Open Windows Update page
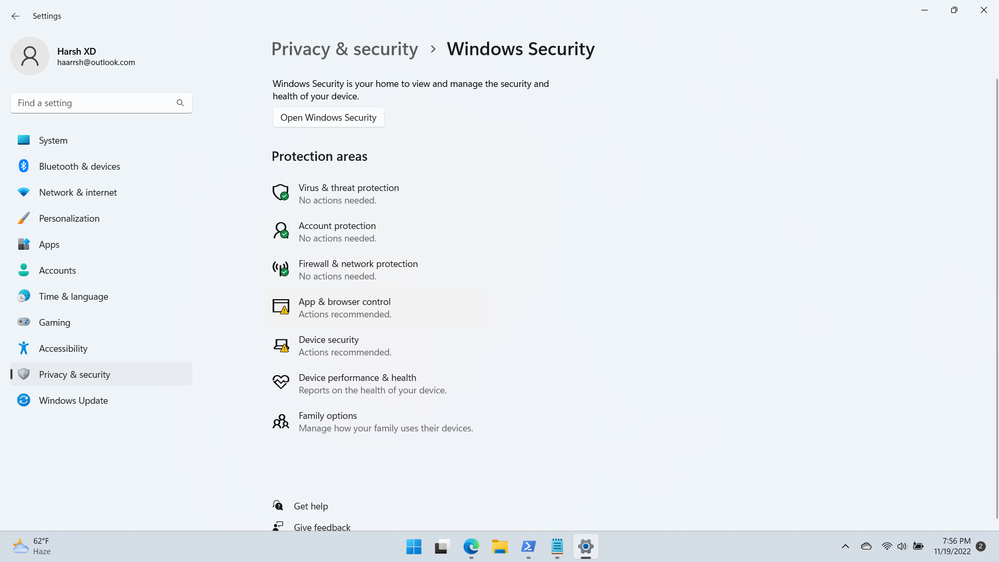The width and height of the screenshot is (999, 562). (101, 400)
